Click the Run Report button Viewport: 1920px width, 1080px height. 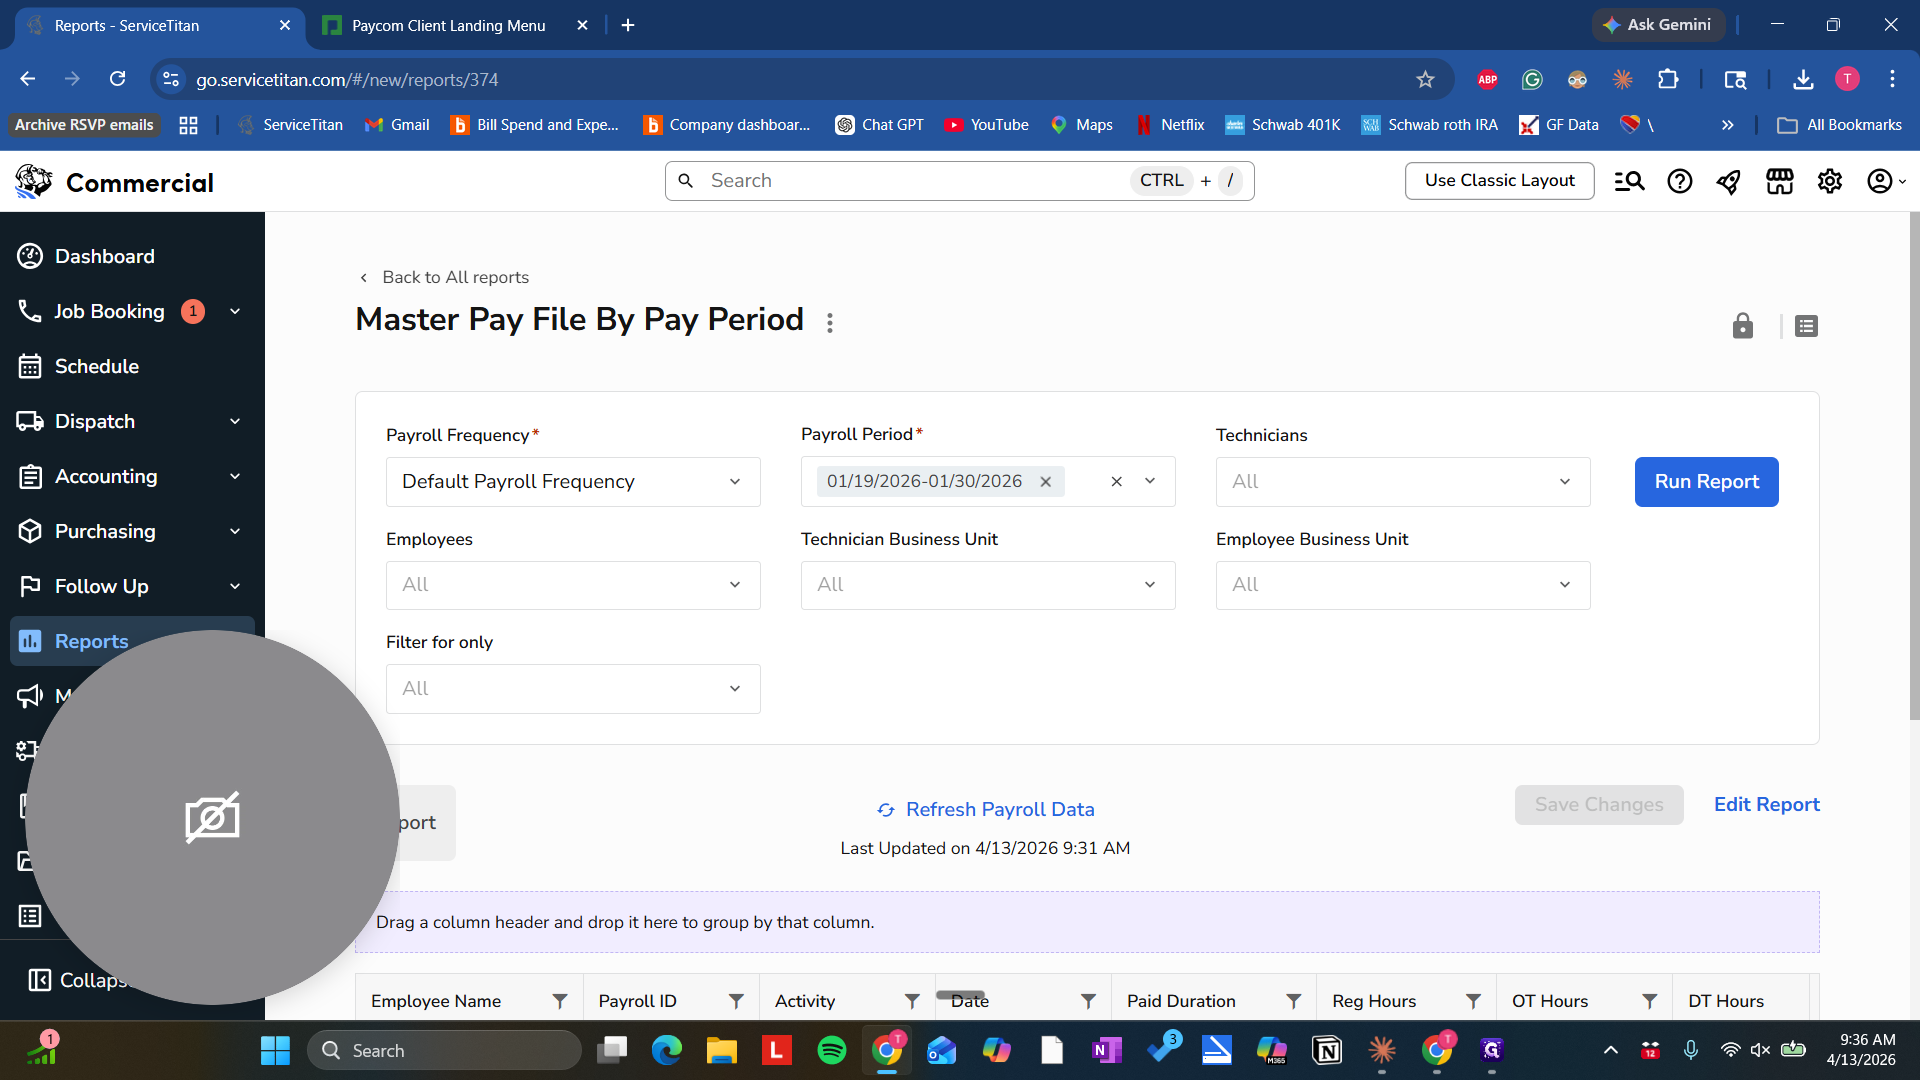[1706, 482]
